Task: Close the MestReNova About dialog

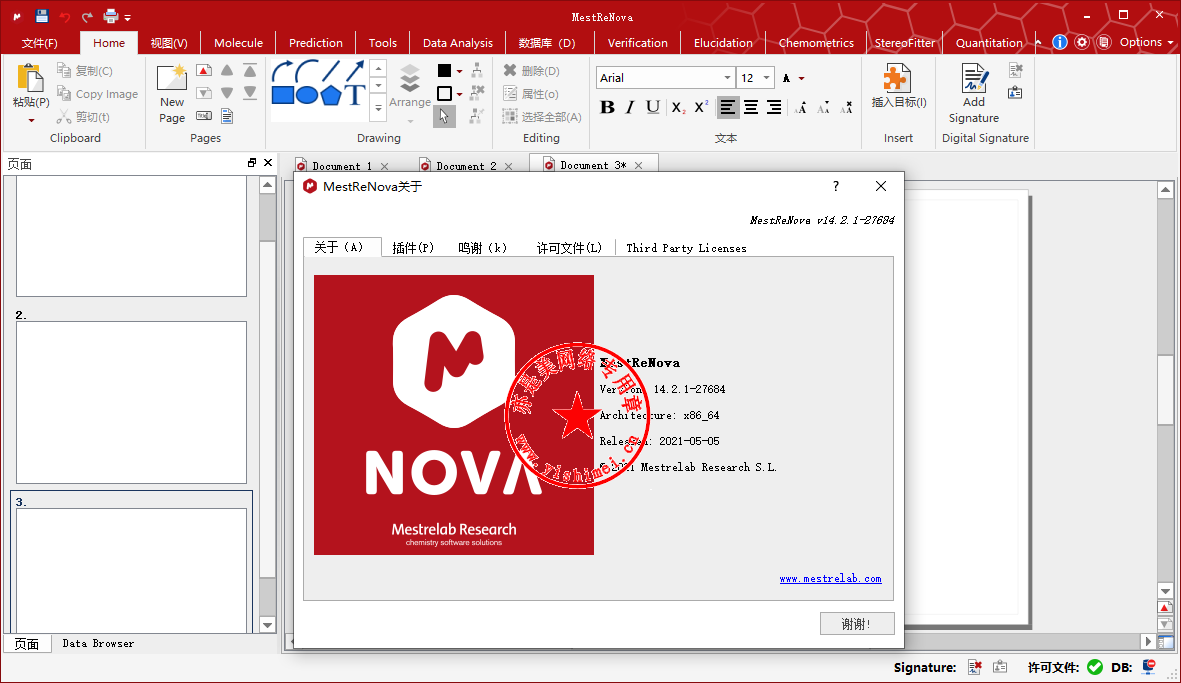Action: 880,186
